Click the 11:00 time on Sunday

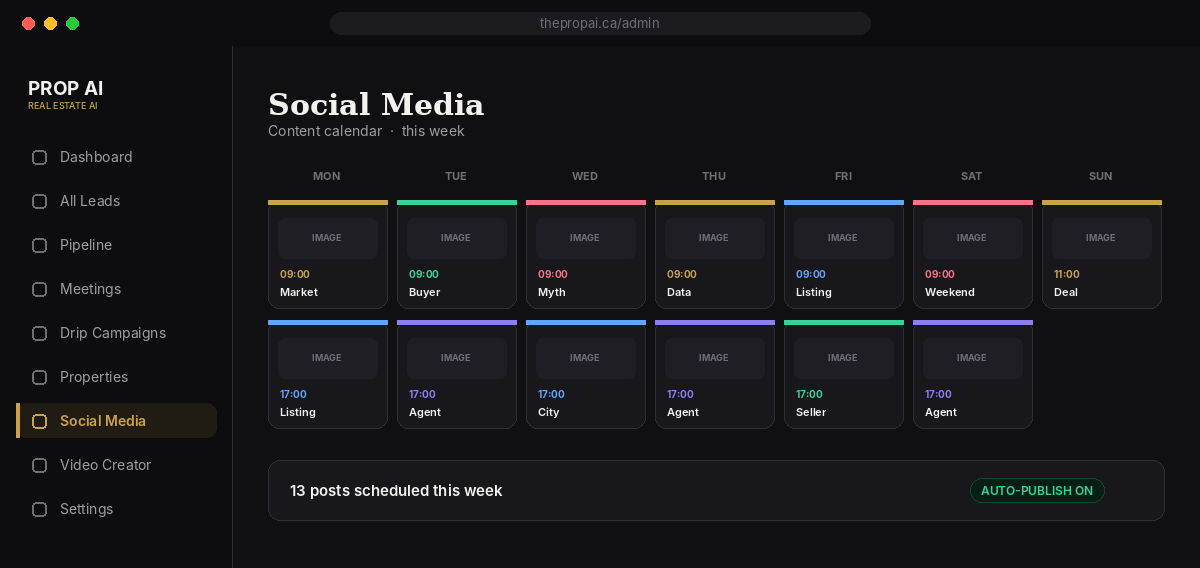(1067, 274)
